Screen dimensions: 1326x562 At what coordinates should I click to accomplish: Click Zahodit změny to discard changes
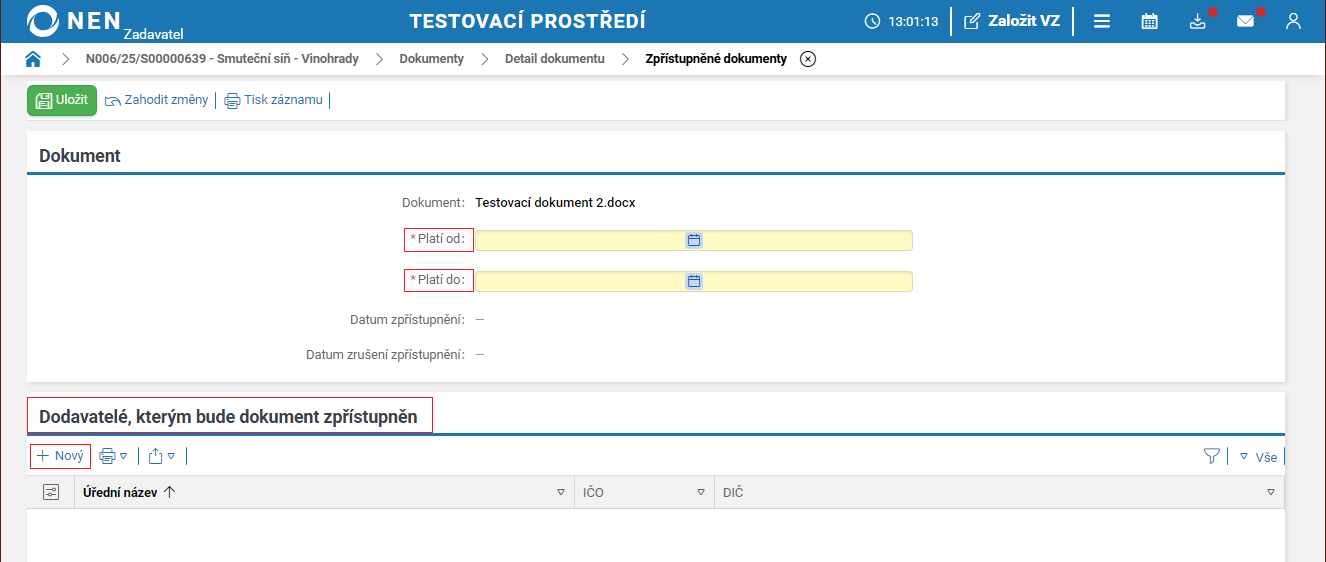tap(157, 100)
